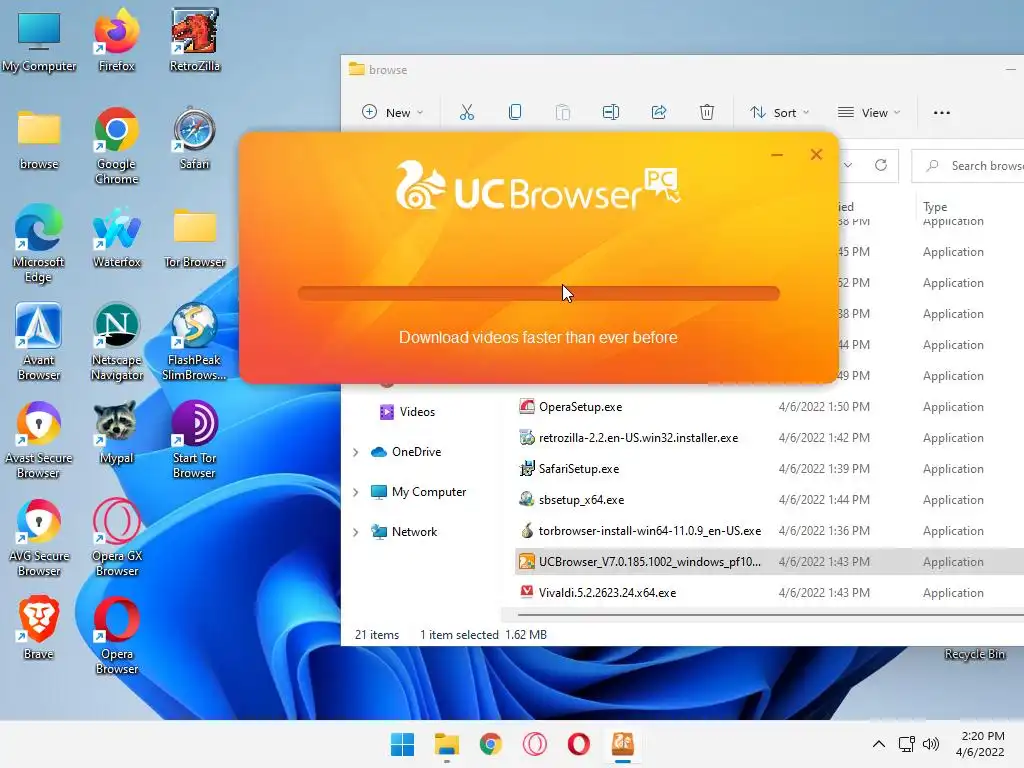
Task: Open Microsoft Edge desktop shortcut
Action: click(39, 244)
